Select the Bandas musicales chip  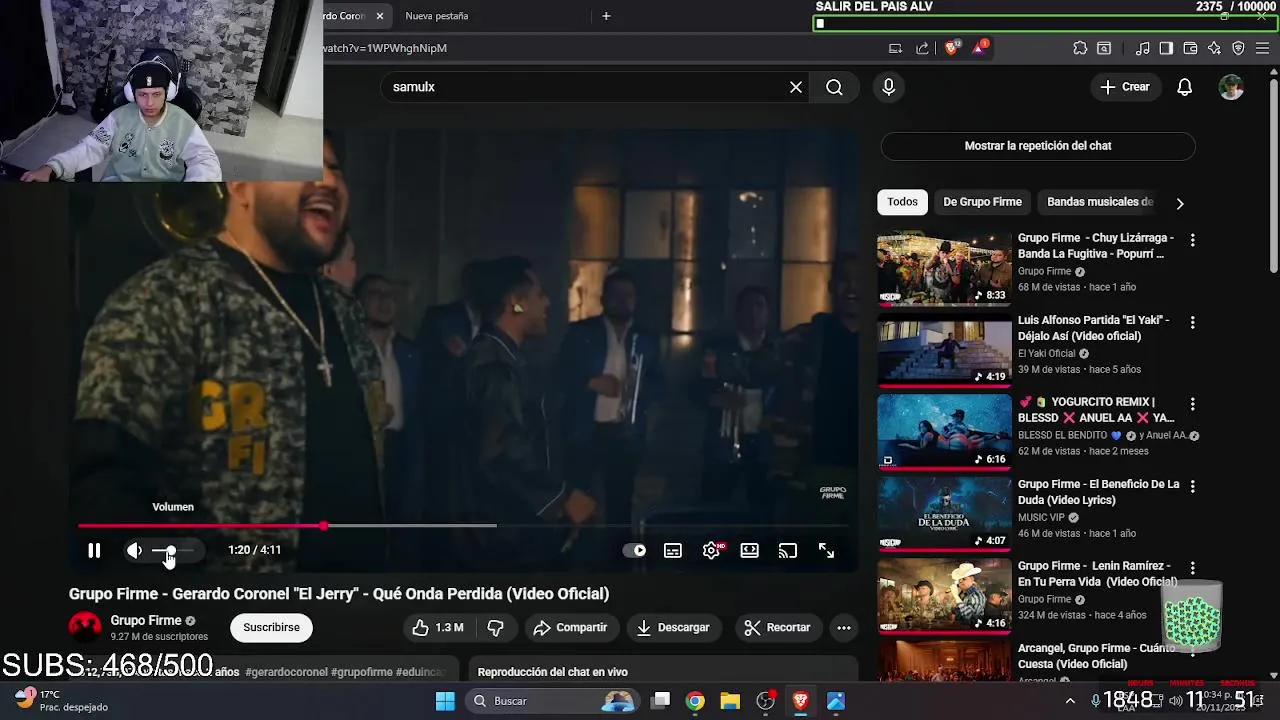[x=1100, y=202]
